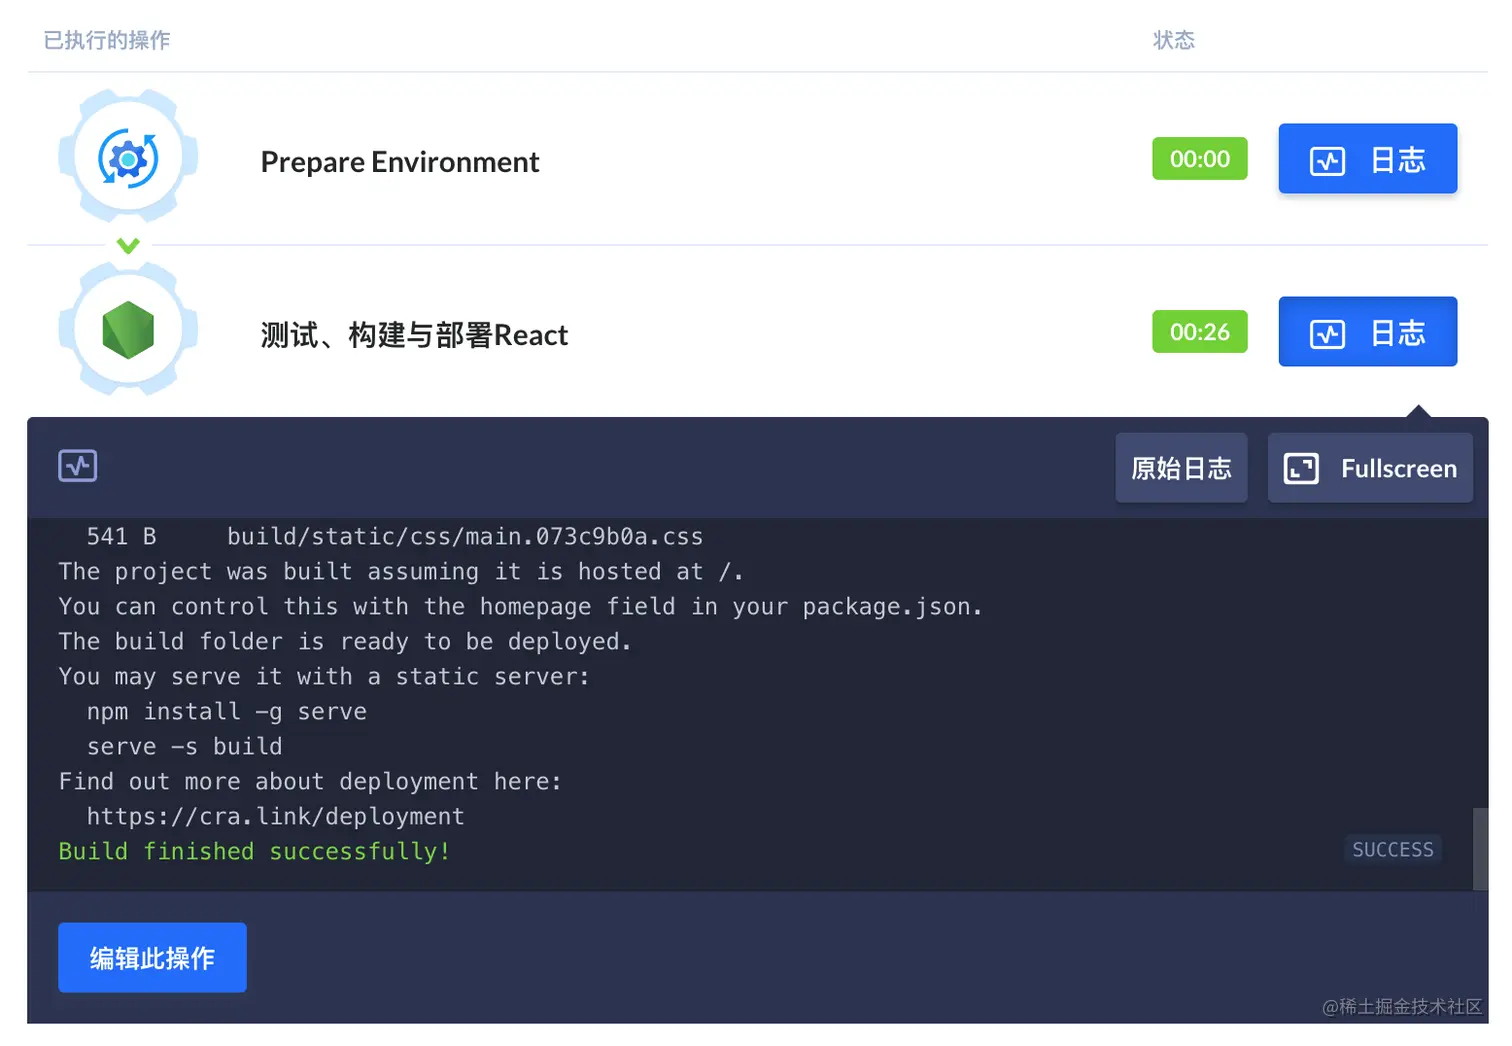The width and height of the screenshot is (1512, 1046).
Task: Click the log panel scrollbar thumb
Action: 1480,848
